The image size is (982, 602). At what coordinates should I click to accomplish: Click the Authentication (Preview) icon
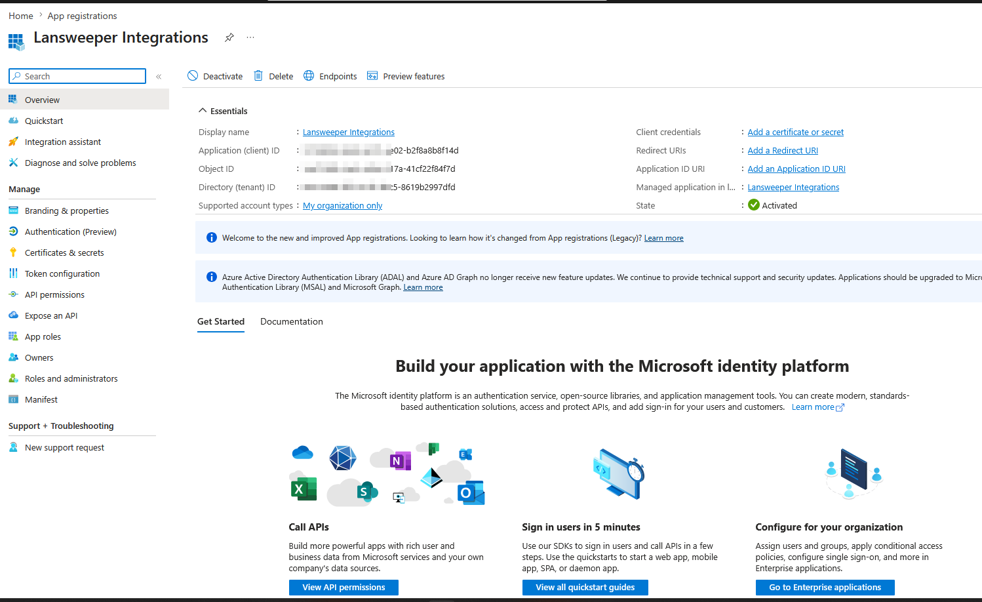pos(13,231)
